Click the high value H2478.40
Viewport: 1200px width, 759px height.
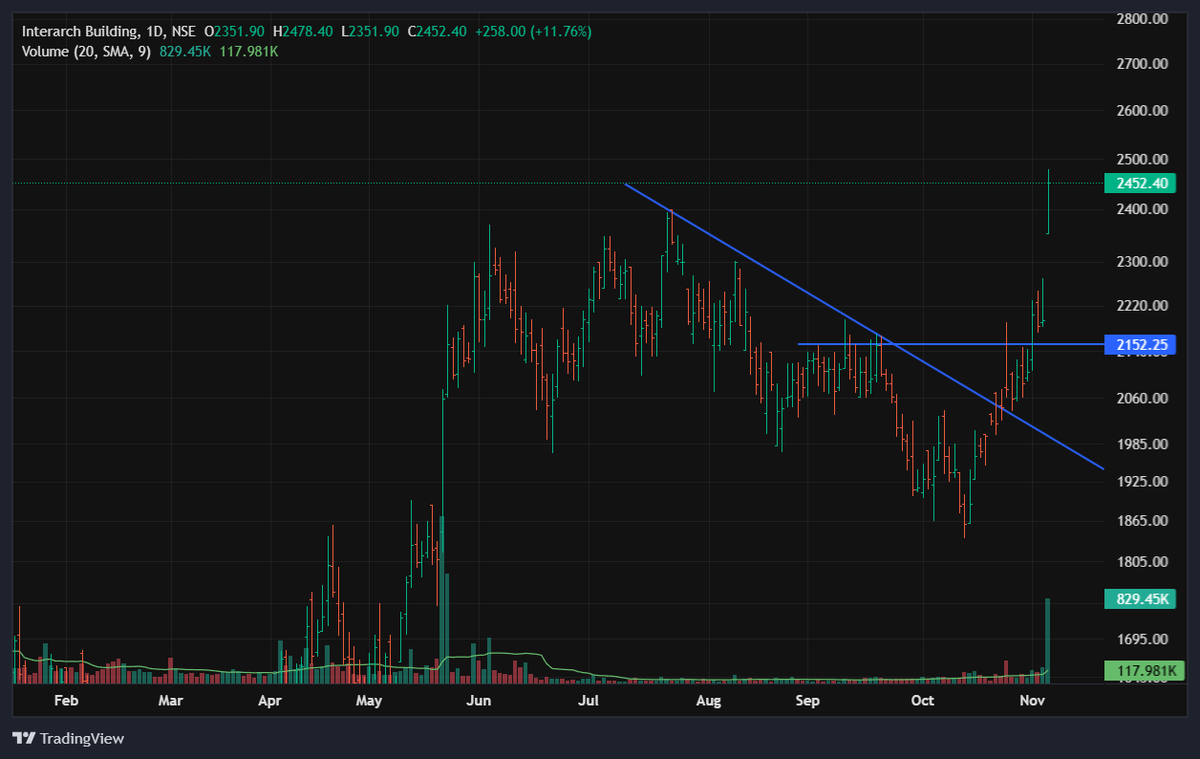(x=304, y=32)
